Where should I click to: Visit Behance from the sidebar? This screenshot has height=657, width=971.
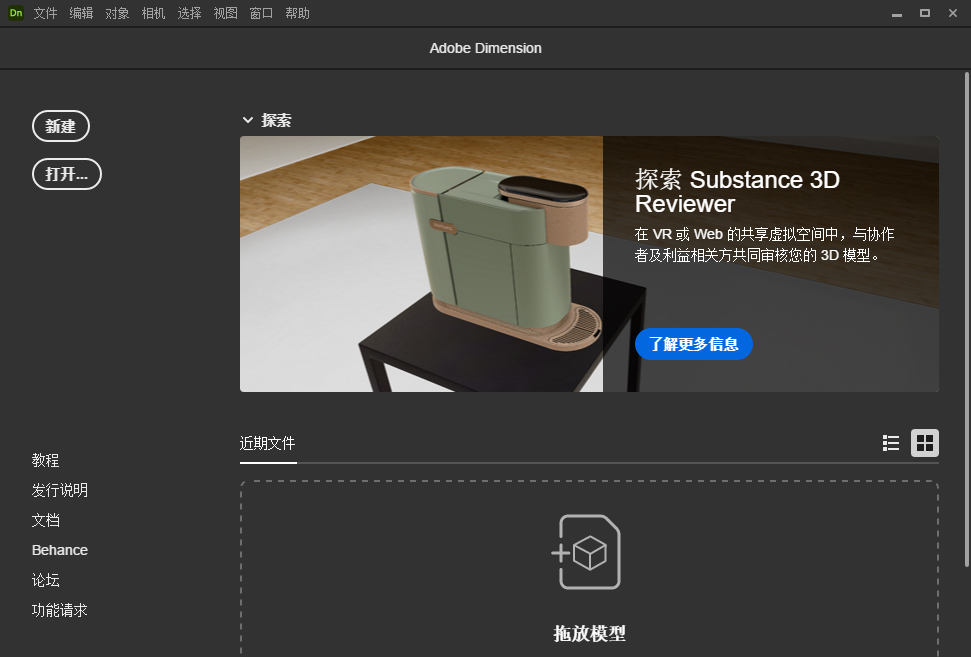click(x=59, y=550)
